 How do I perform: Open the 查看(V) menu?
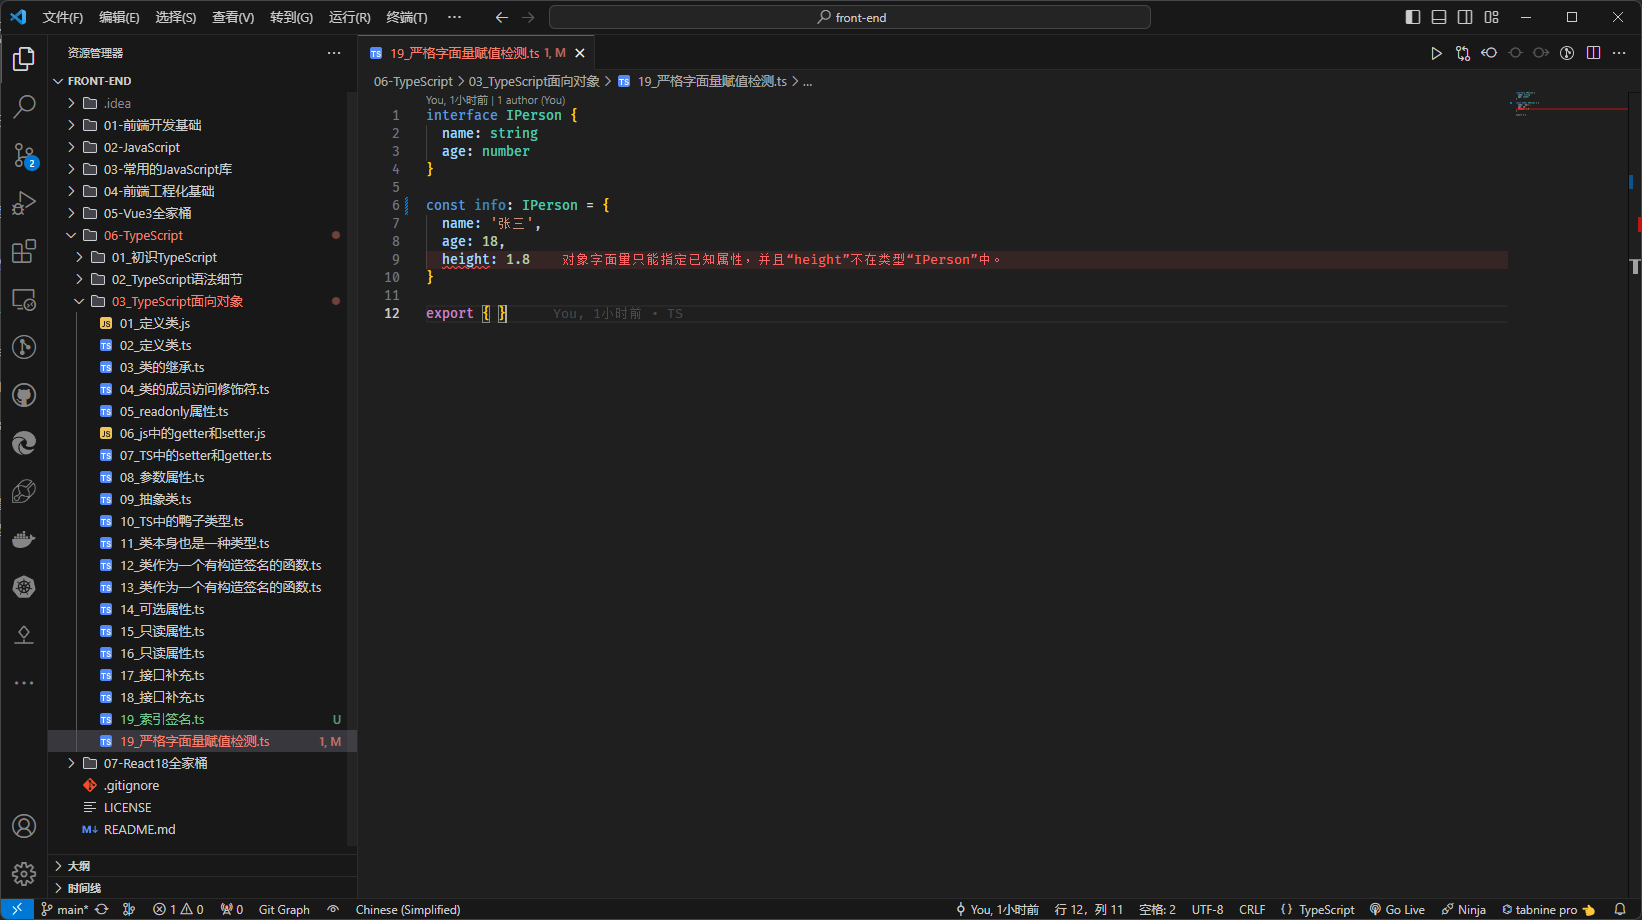tap(232, 17)
